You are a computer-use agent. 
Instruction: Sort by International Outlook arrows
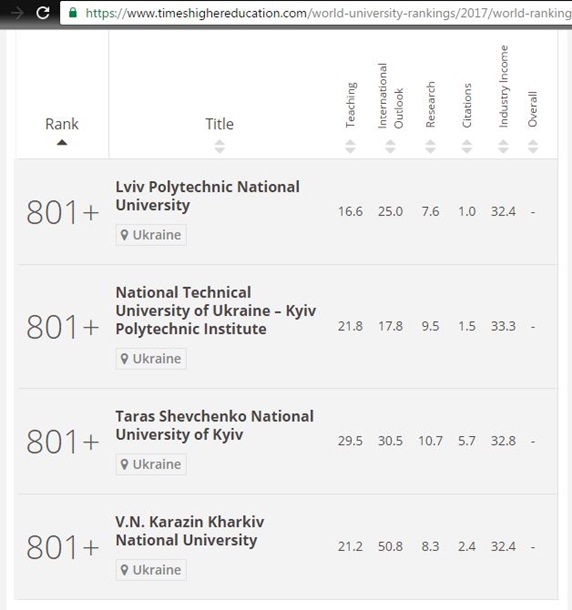[390, 146]
